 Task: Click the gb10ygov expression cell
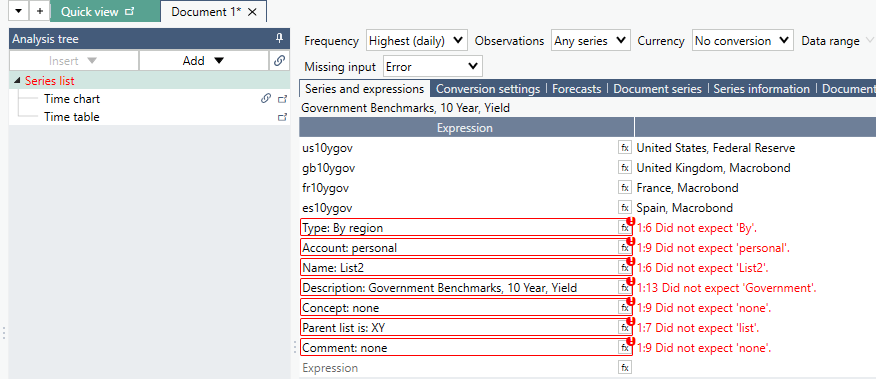tap(458, 168)
